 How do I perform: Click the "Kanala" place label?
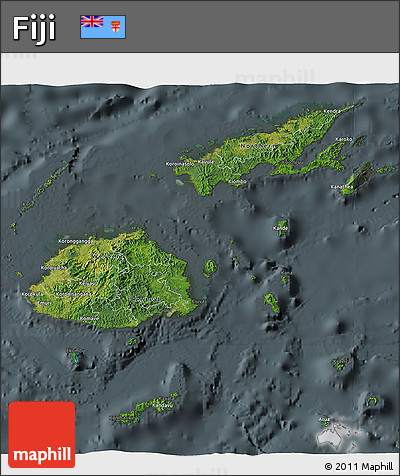coord(206,162)
